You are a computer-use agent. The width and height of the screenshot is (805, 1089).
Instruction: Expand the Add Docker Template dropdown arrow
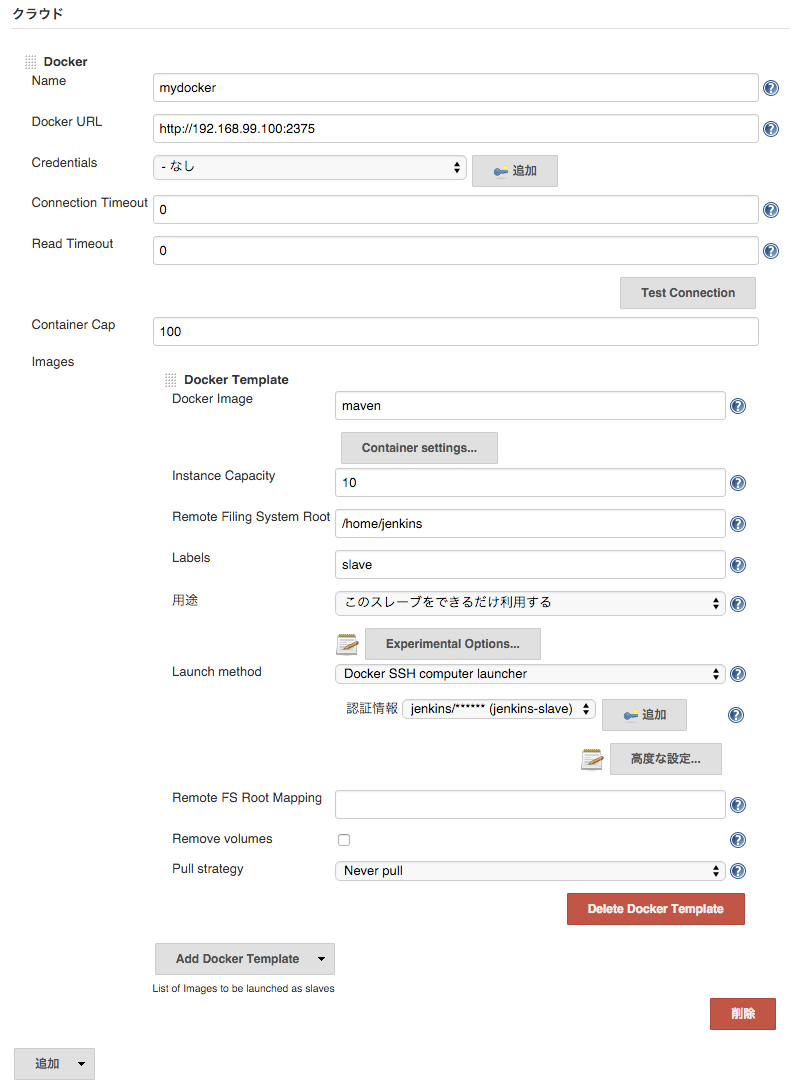[324, 958]
